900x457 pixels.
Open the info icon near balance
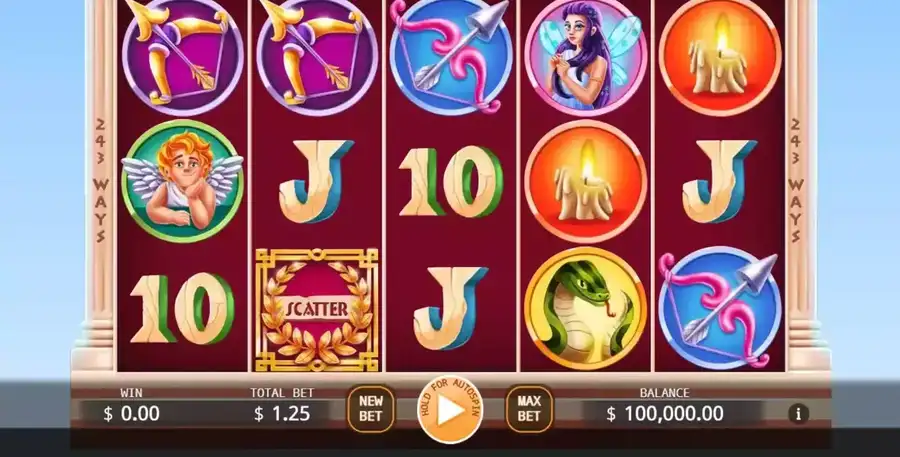(x=798, y=413)
